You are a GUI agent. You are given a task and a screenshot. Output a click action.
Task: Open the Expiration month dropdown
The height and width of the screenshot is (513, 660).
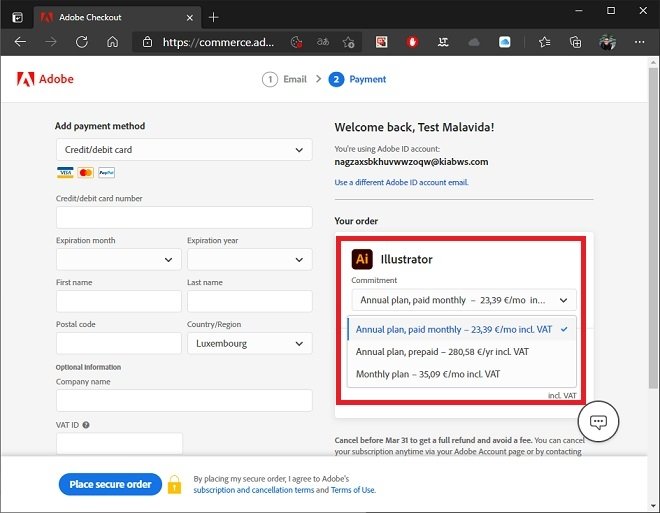pyautogui.click(x=119, y=259)
